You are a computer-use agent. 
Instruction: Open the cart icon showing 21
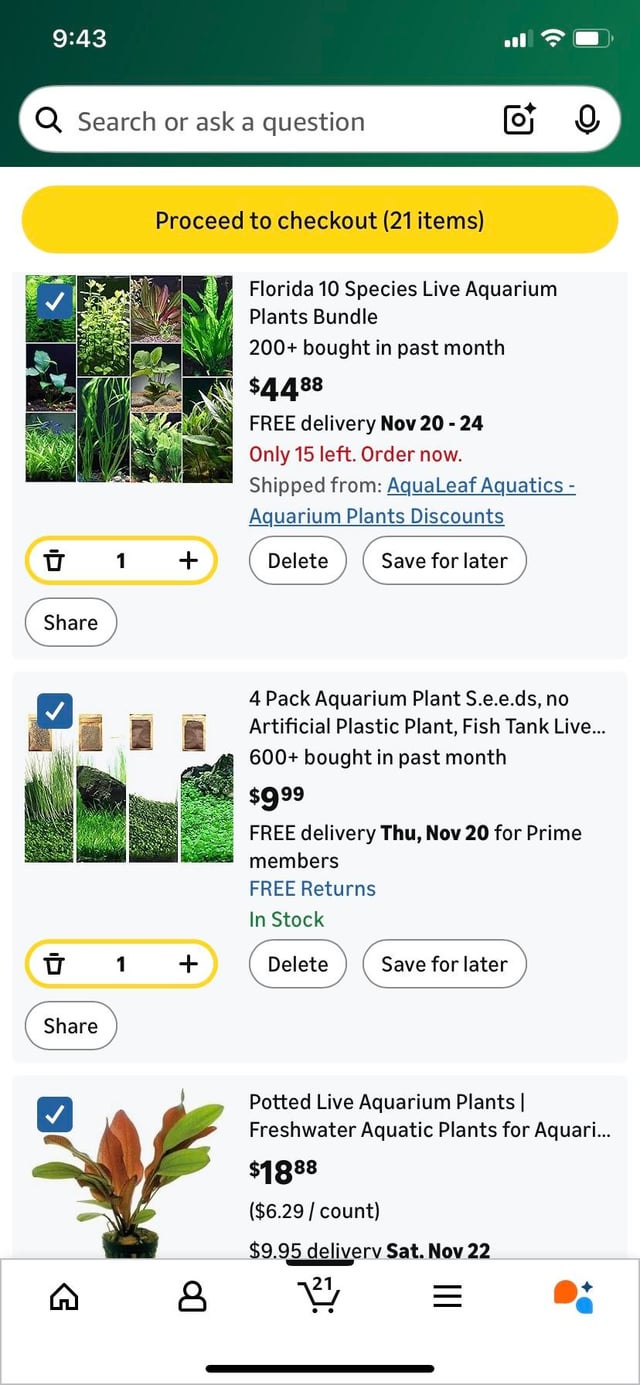tap(320, 1294)
